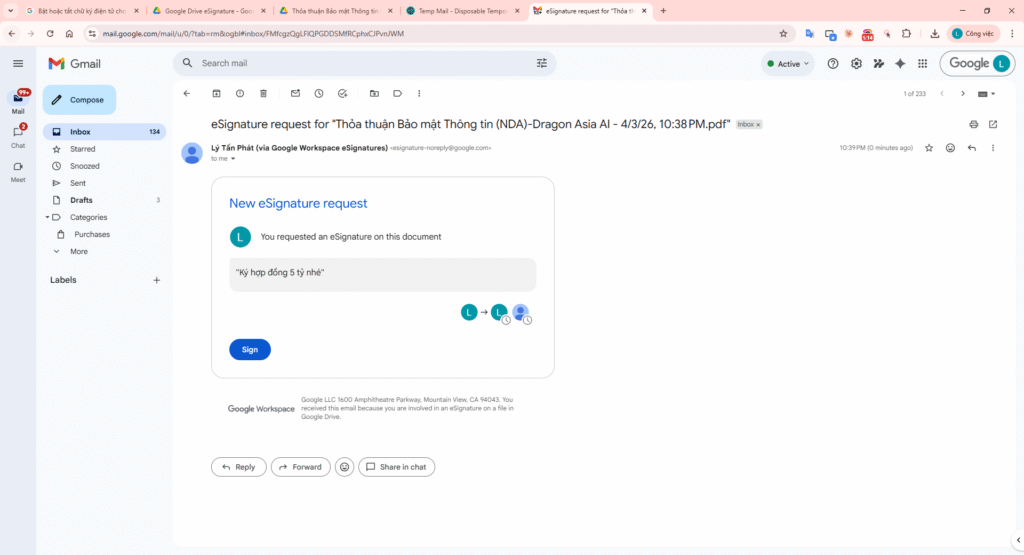1024x555 pixels.
Task: Click the Forward button below the email
Action: (300, 467)
